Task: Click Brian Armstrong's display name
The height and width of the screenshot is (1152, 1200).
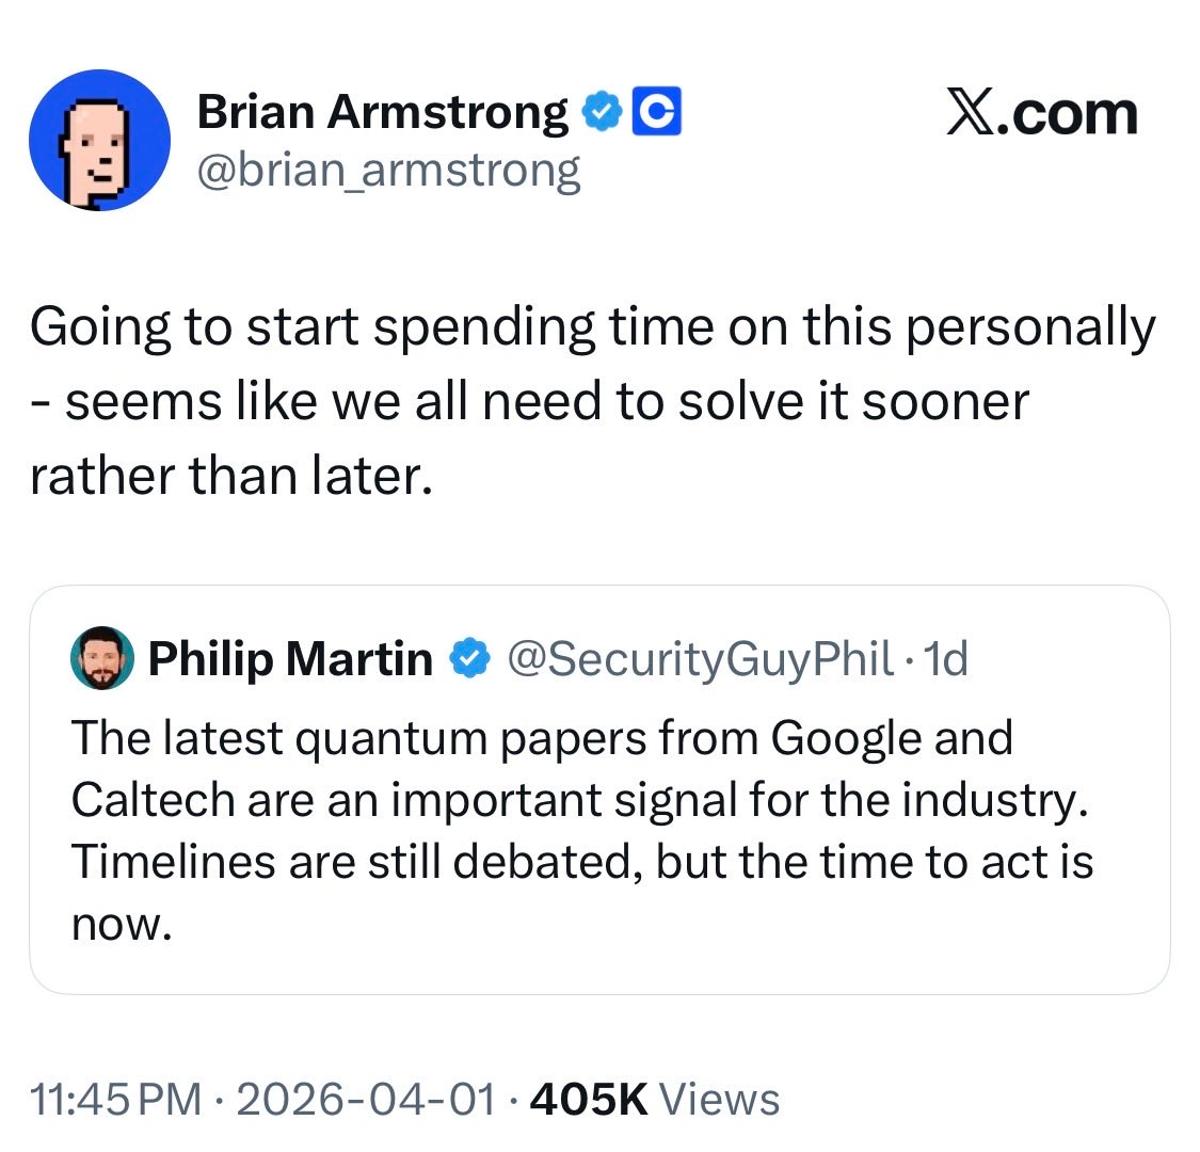Action: pyautogui.click(x=383, y=110)
